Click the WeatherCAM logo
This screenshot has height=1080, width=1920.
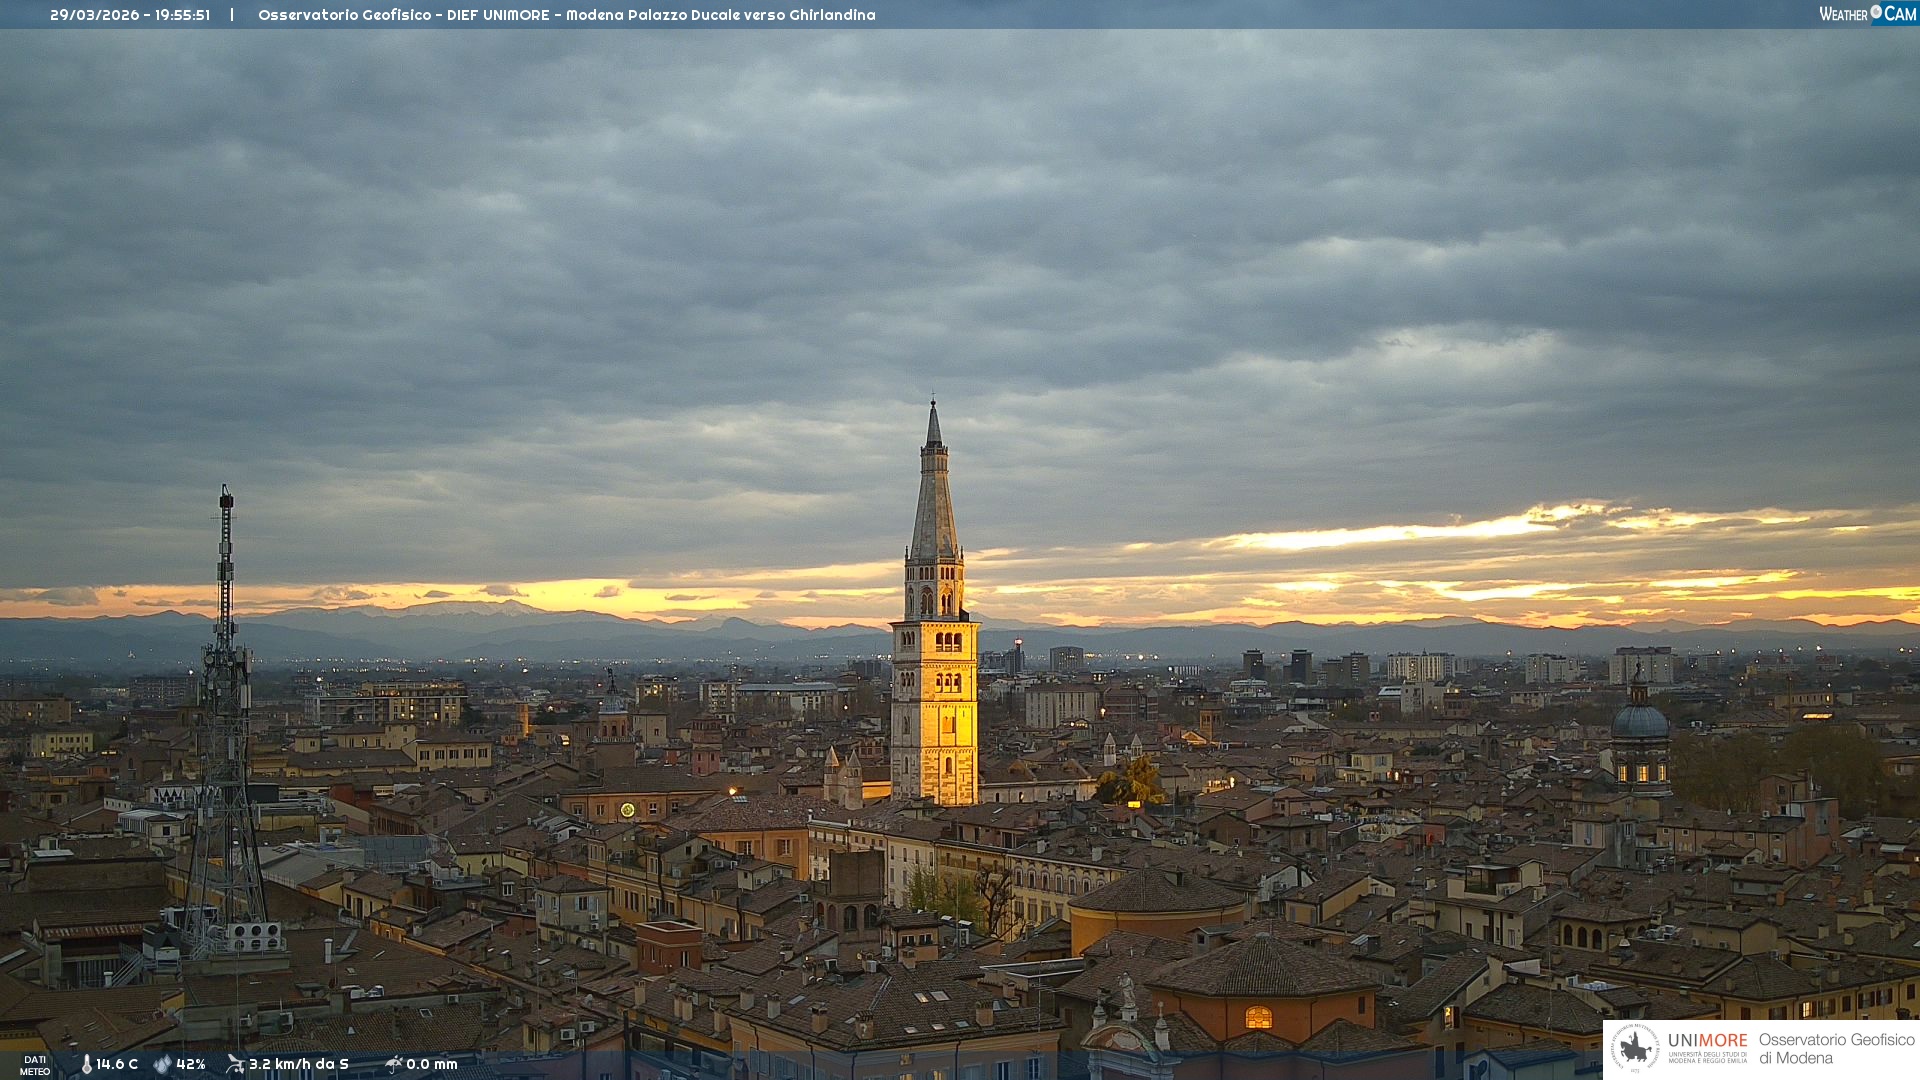pyautogui.click(x=1867, y=14)
